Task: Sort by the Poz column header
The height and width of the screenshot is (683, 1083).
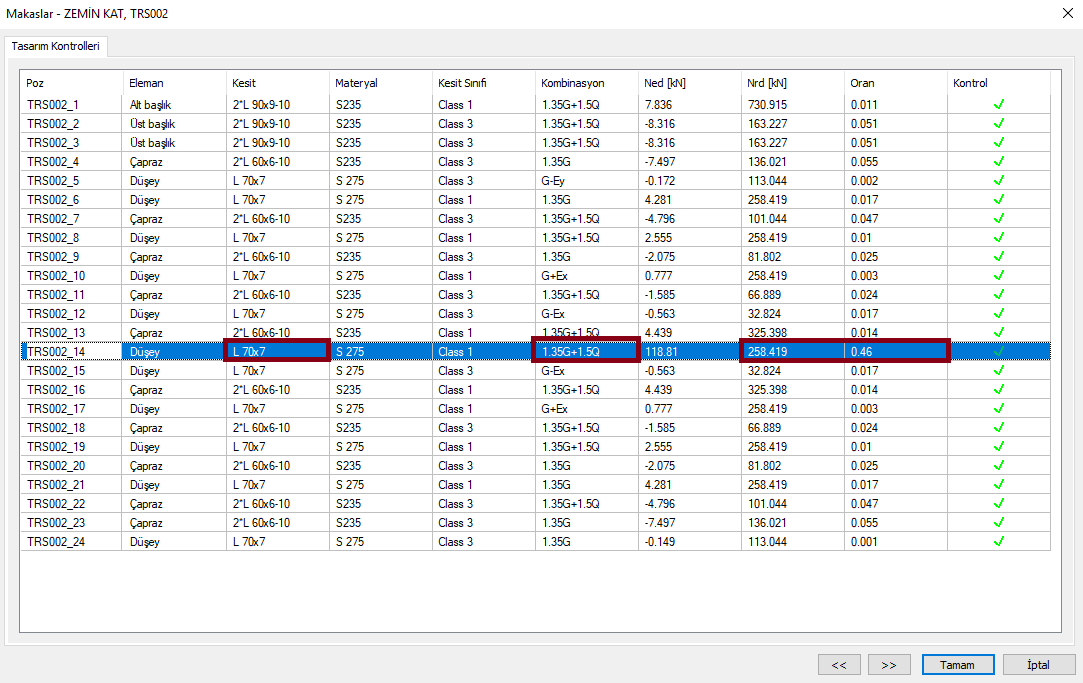Action: point(70,83)
